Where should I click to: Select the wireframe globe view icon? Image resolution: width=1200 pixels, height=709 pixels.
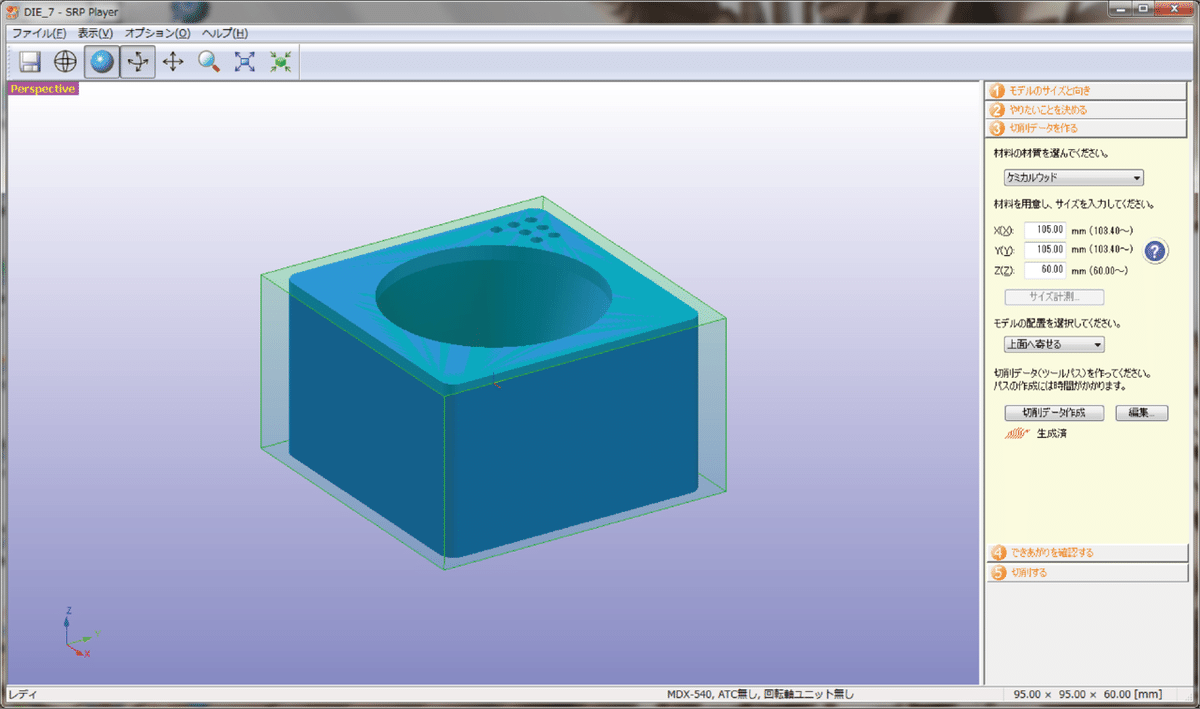[65, 62]
